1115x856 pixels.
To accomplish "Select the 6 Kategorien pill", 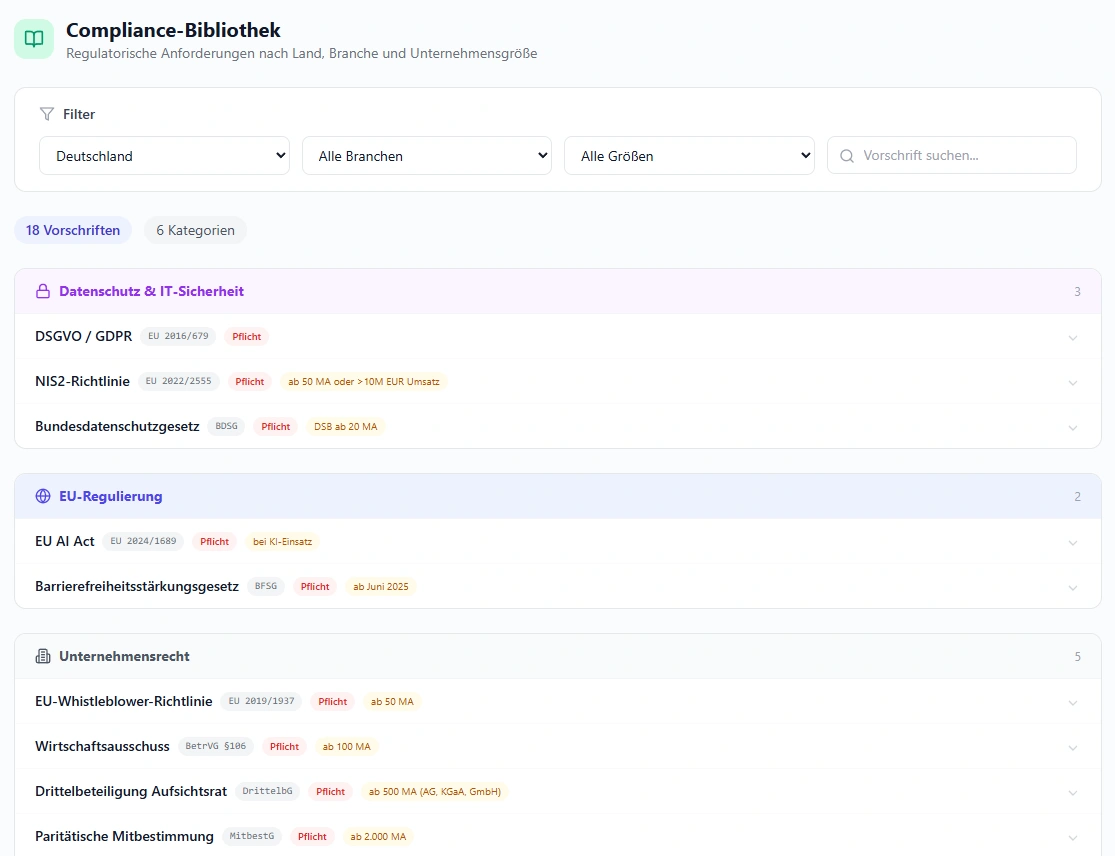I will 195,230.
